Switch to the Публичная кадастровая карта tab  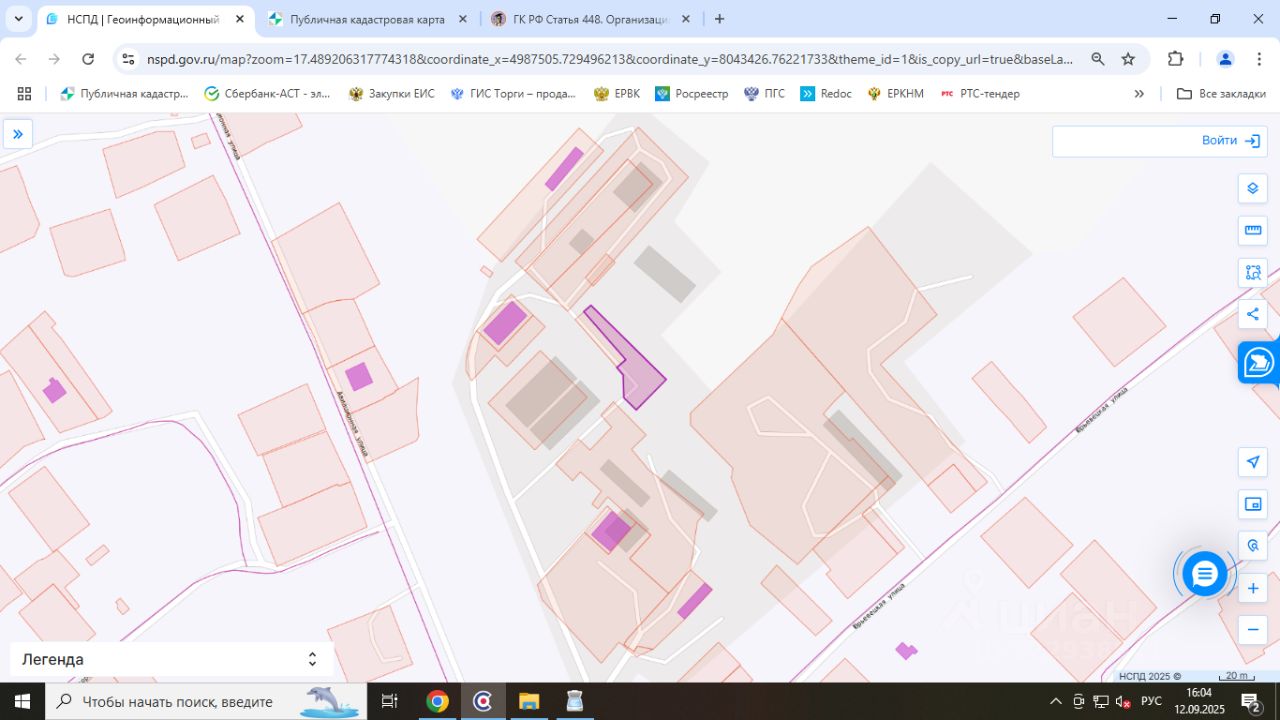pos(366,19)
